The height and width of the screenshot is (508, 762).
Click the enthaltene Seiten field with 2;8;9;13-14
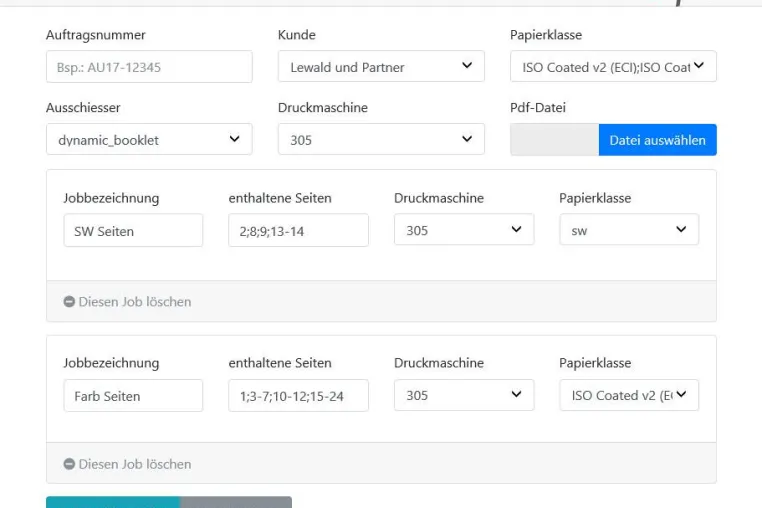pos(298,230)
